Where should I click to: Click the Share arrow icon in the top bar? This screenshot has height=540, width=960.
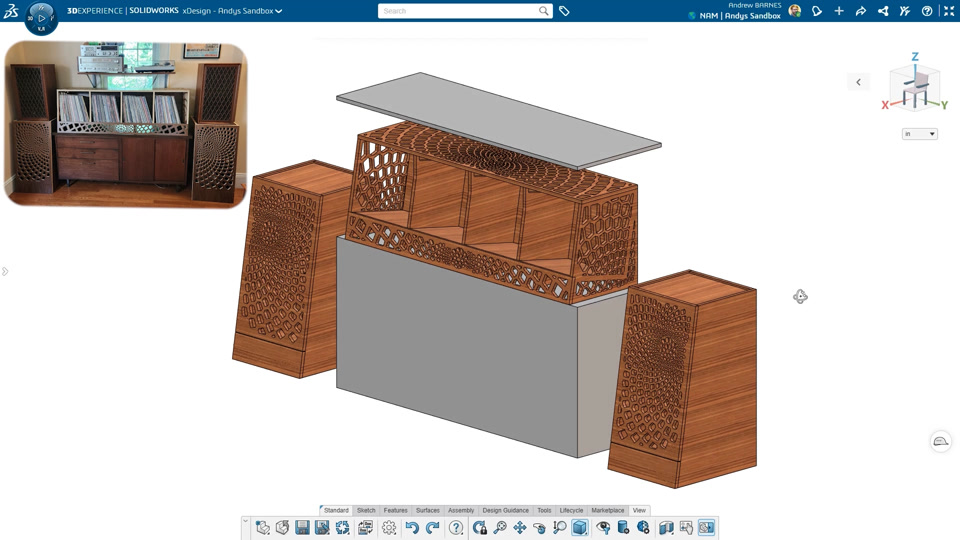pyautogui.click(x=861, y=11)
